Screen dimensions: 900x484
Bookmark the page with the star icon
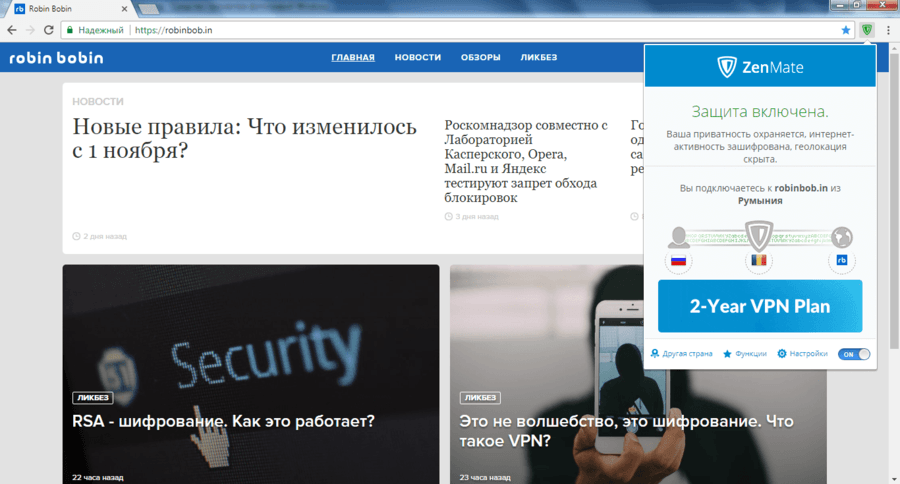point(845,30)
